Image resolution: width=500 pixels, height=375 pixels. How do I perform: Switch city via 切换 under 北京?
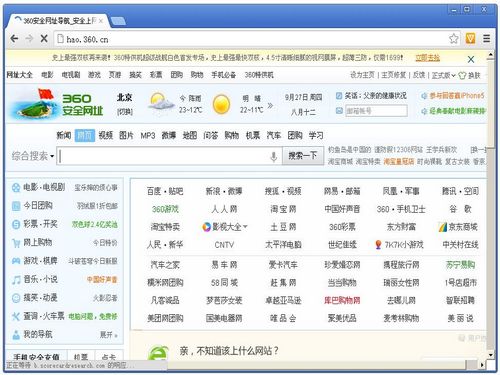(125, 112)
